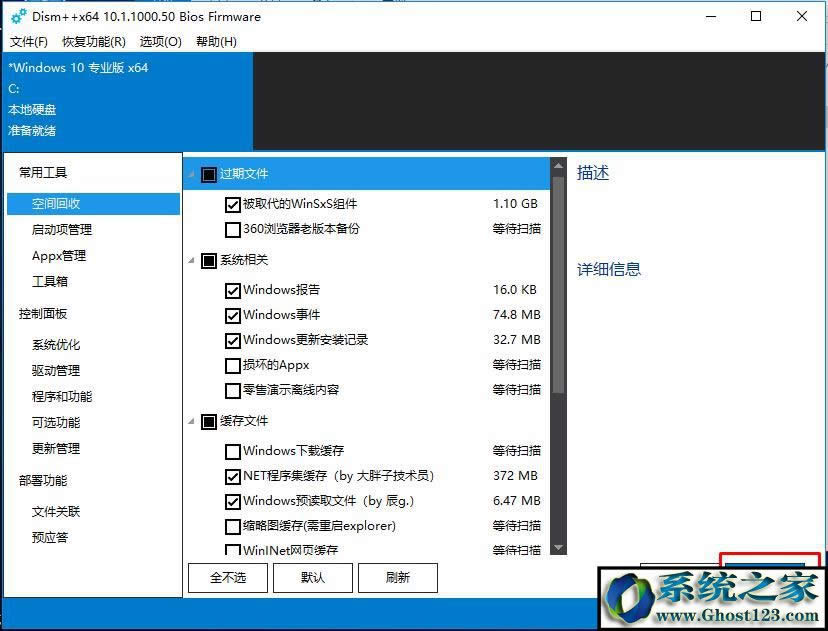Uncheck Windows更新安装记录
This screenshot has width=828, height=631.
233,340
